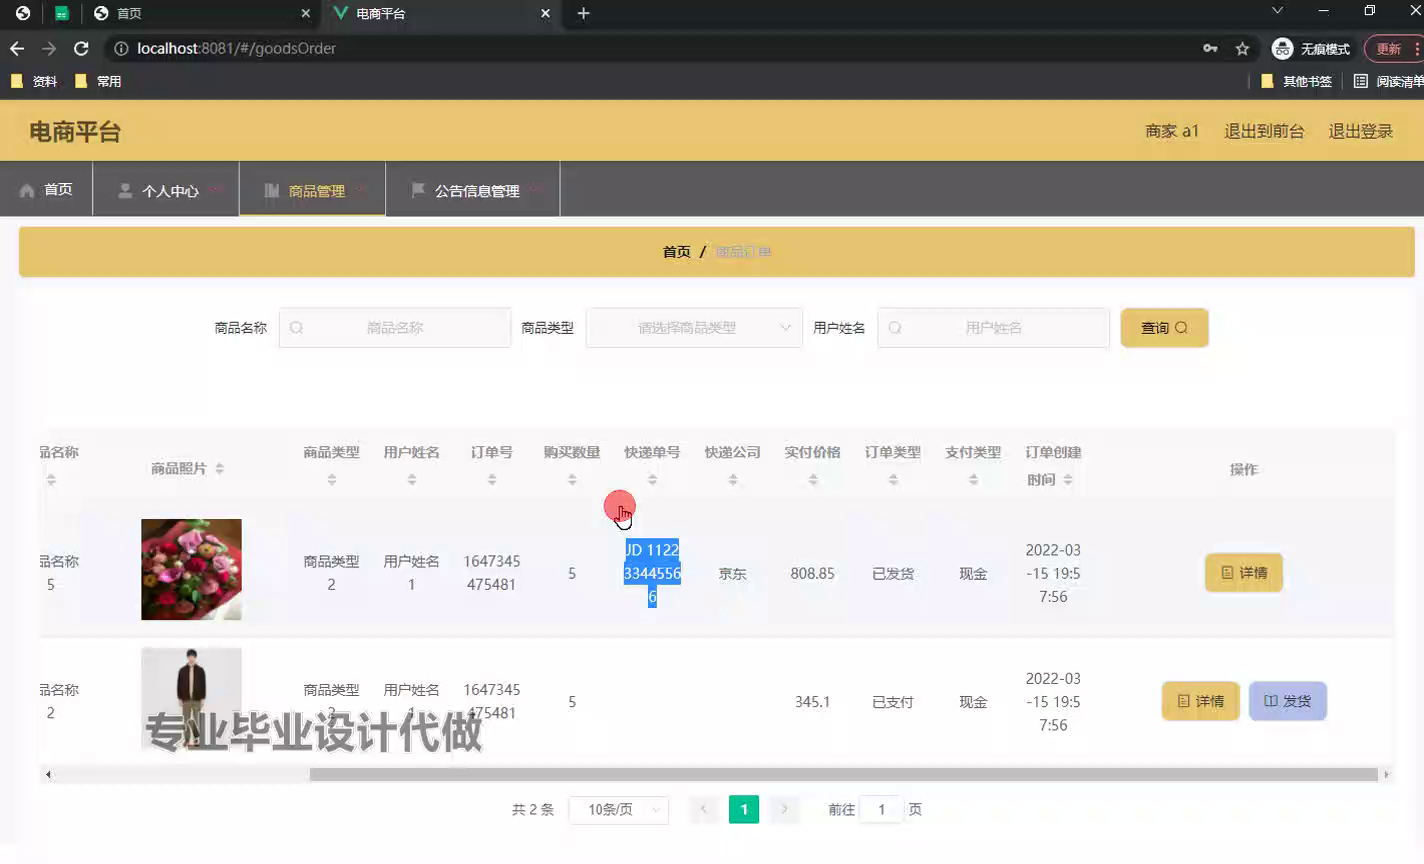Open the 商品管理 navigation menu

(312, 190)
